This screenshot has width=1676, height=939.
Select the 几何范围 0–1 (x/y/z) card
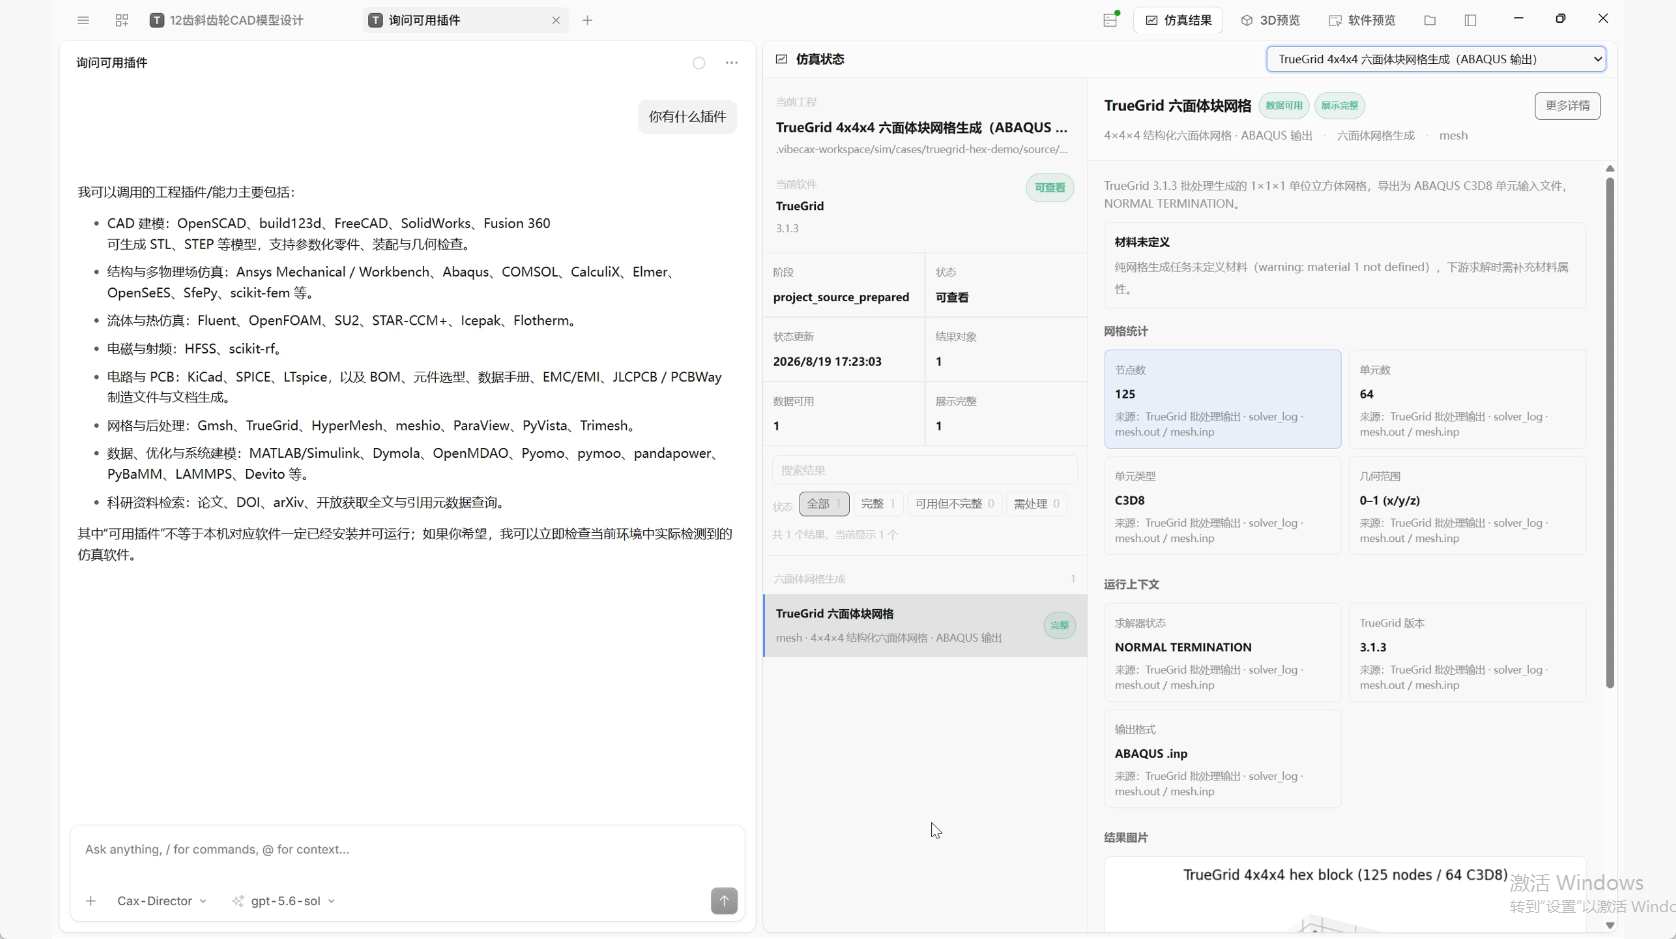(1467, 505)
